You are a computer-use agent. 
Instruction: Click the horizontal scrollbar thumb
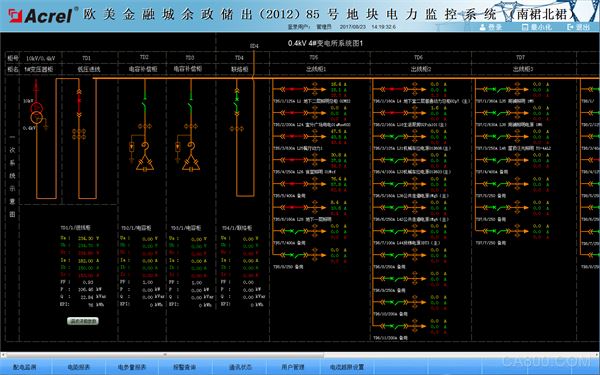tap(165, 355)
